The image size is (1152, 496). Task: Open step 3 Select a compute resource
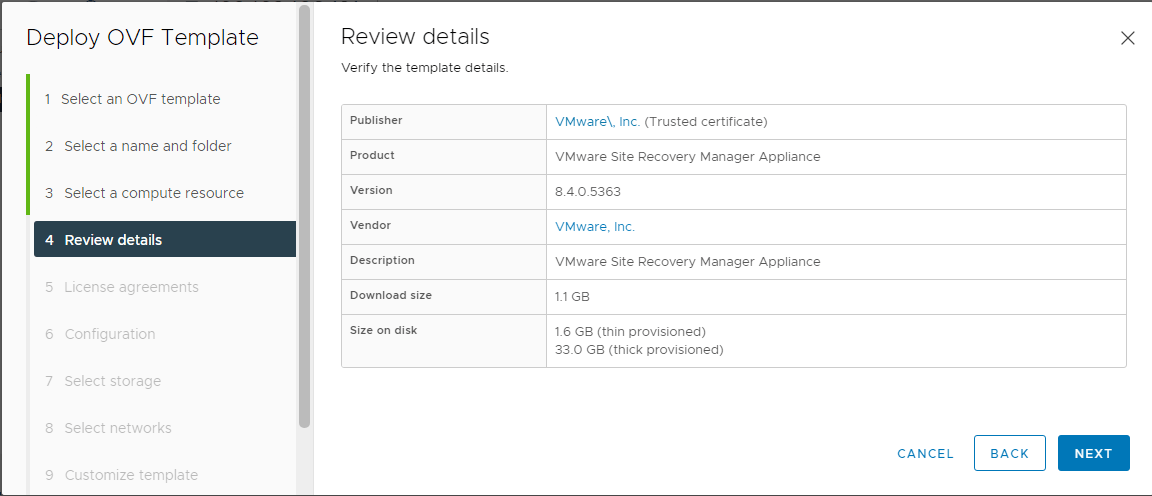pos(144,193)
